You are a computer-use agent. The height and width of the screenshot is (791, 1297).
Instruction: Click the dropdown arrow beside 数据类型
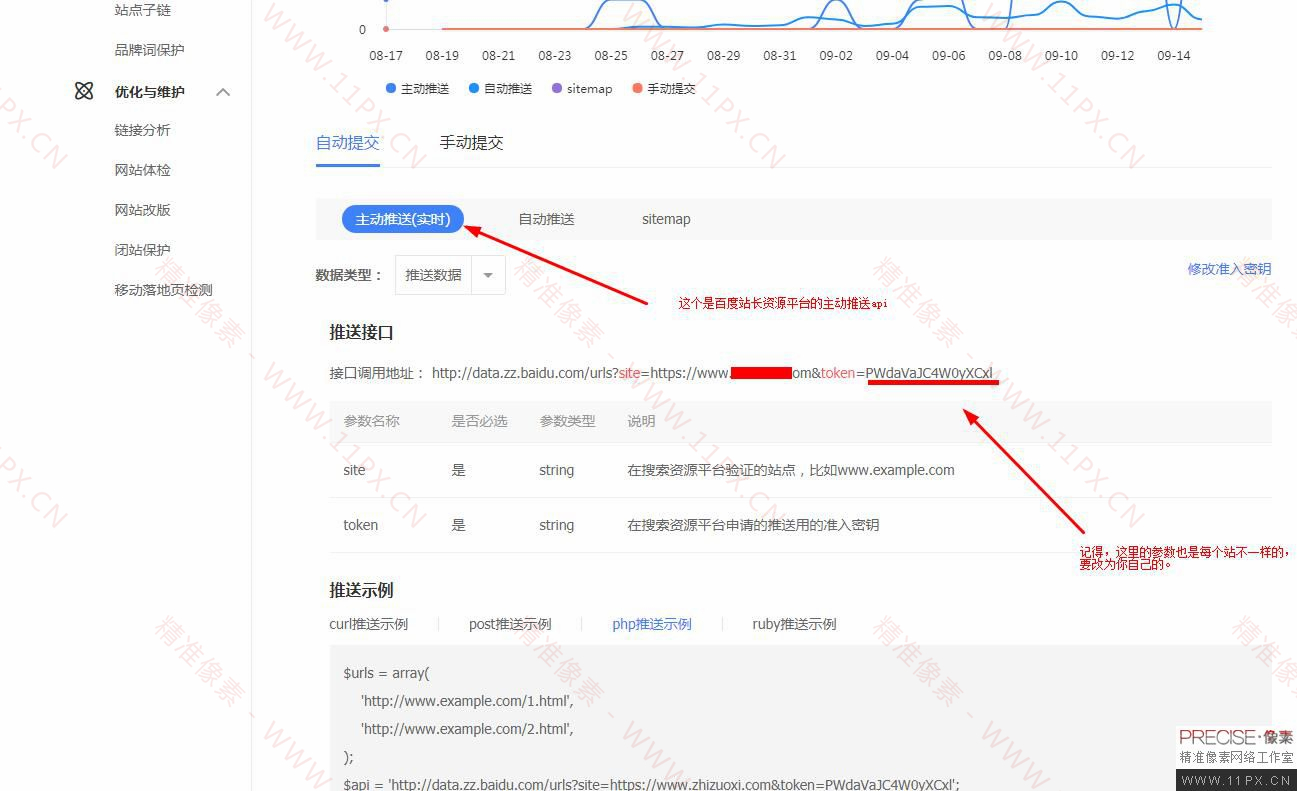pyautogui.click(x=487, y=274)
